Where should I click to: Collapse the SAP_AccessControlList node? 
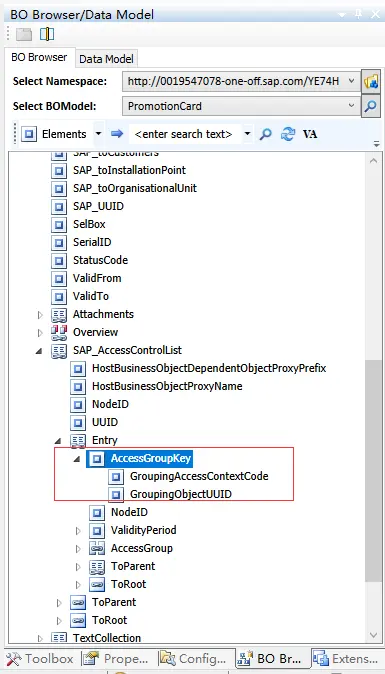pyautogui.click(x=39, y=351)
